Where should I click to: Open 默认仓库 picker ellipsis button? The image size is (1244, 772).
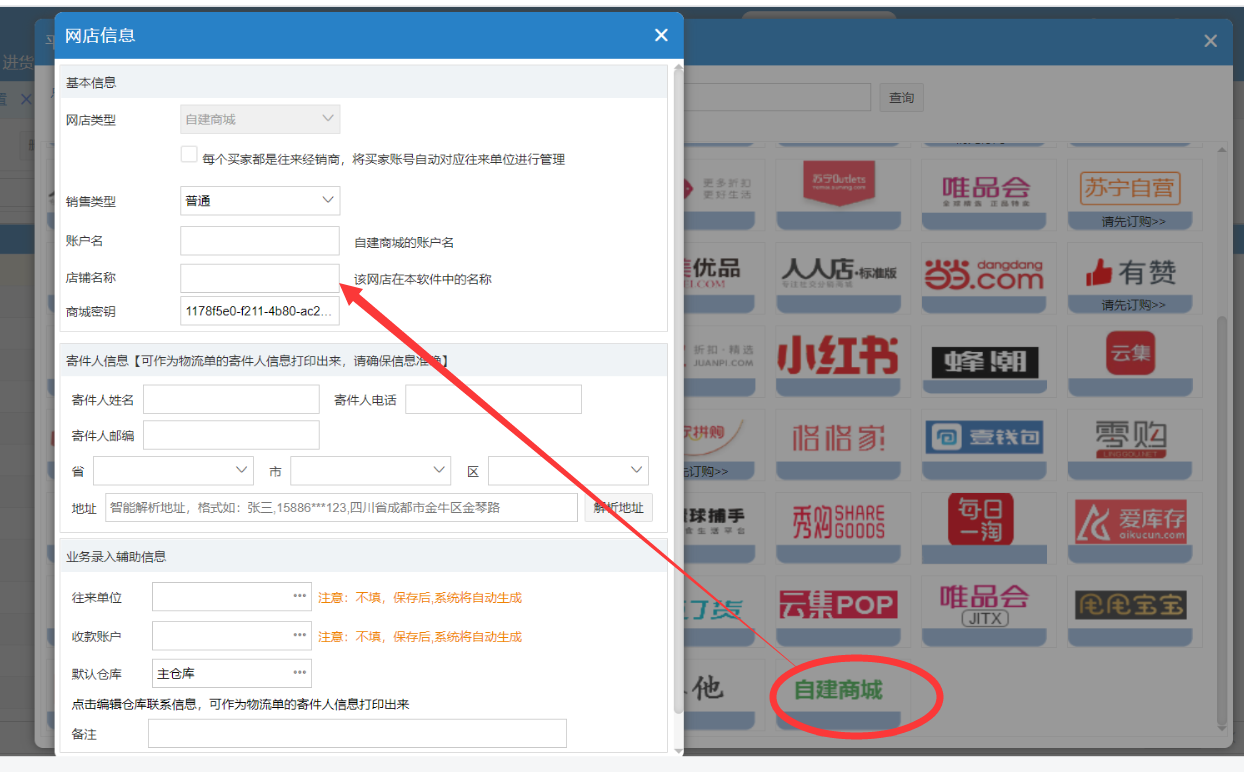click(300, 673)
